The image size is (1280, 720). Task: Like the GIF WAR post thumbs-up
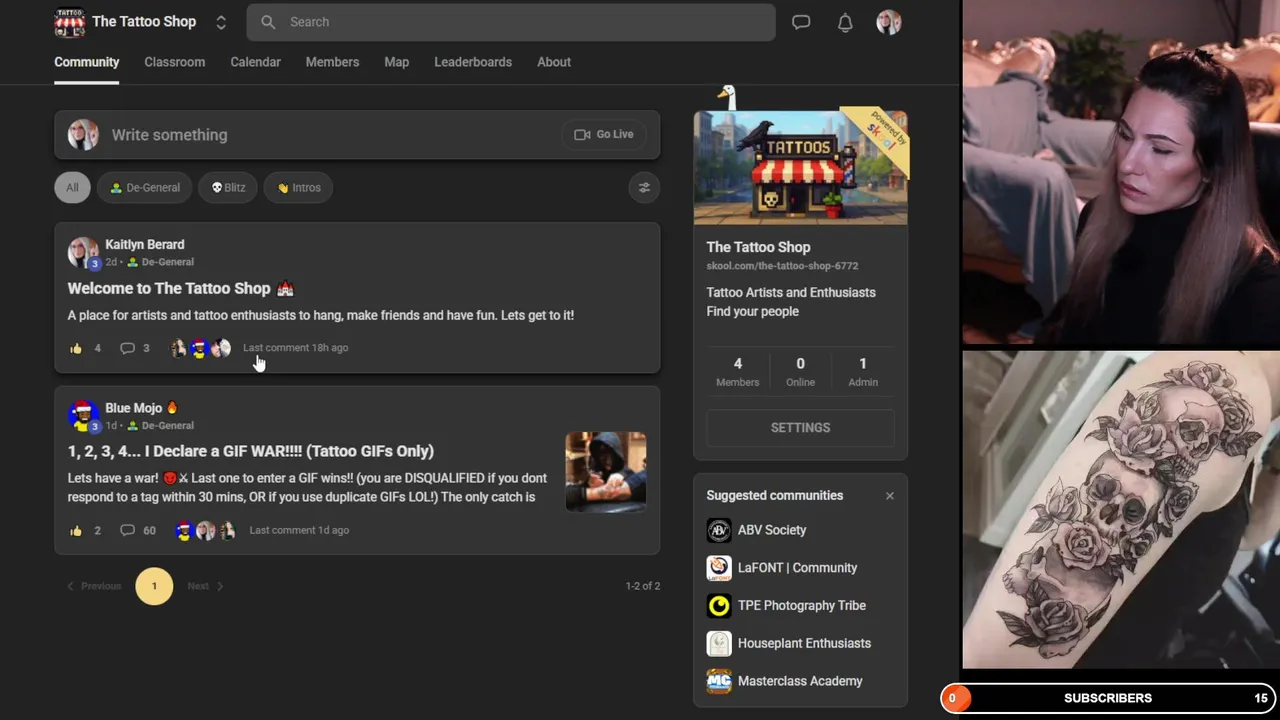click(76, 531)
